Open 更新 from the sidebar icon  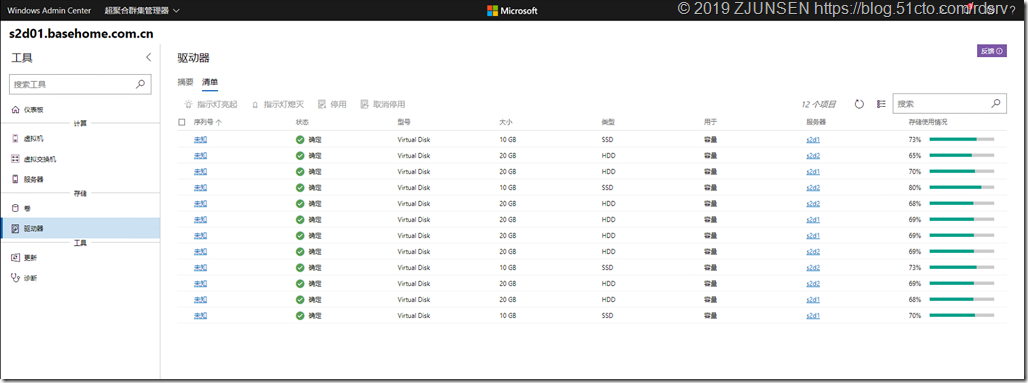point(16,258)
